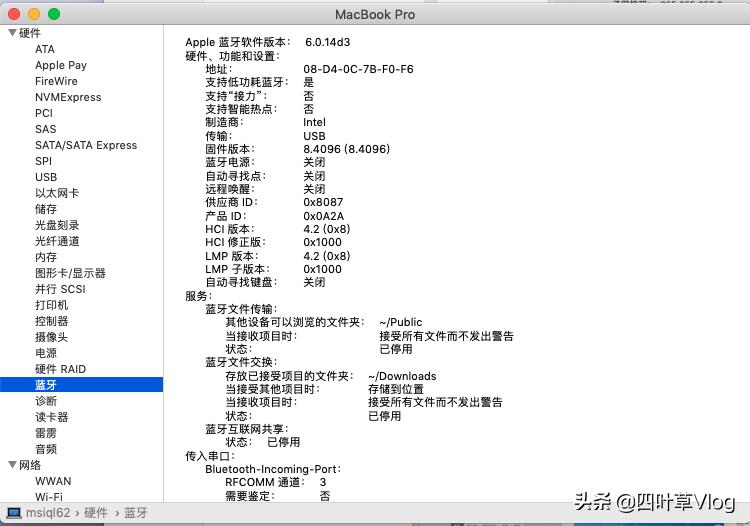
Task: Click the 硬件 category label in sidebar
Action: 30,33
